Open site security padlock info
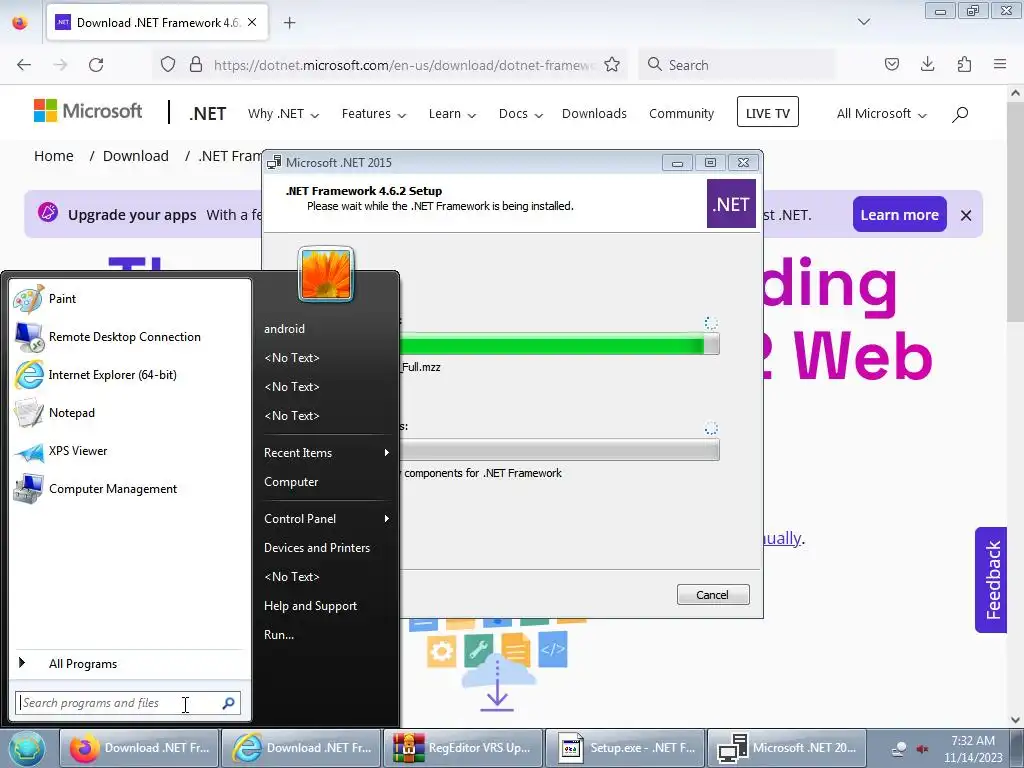 coord(195,65)
